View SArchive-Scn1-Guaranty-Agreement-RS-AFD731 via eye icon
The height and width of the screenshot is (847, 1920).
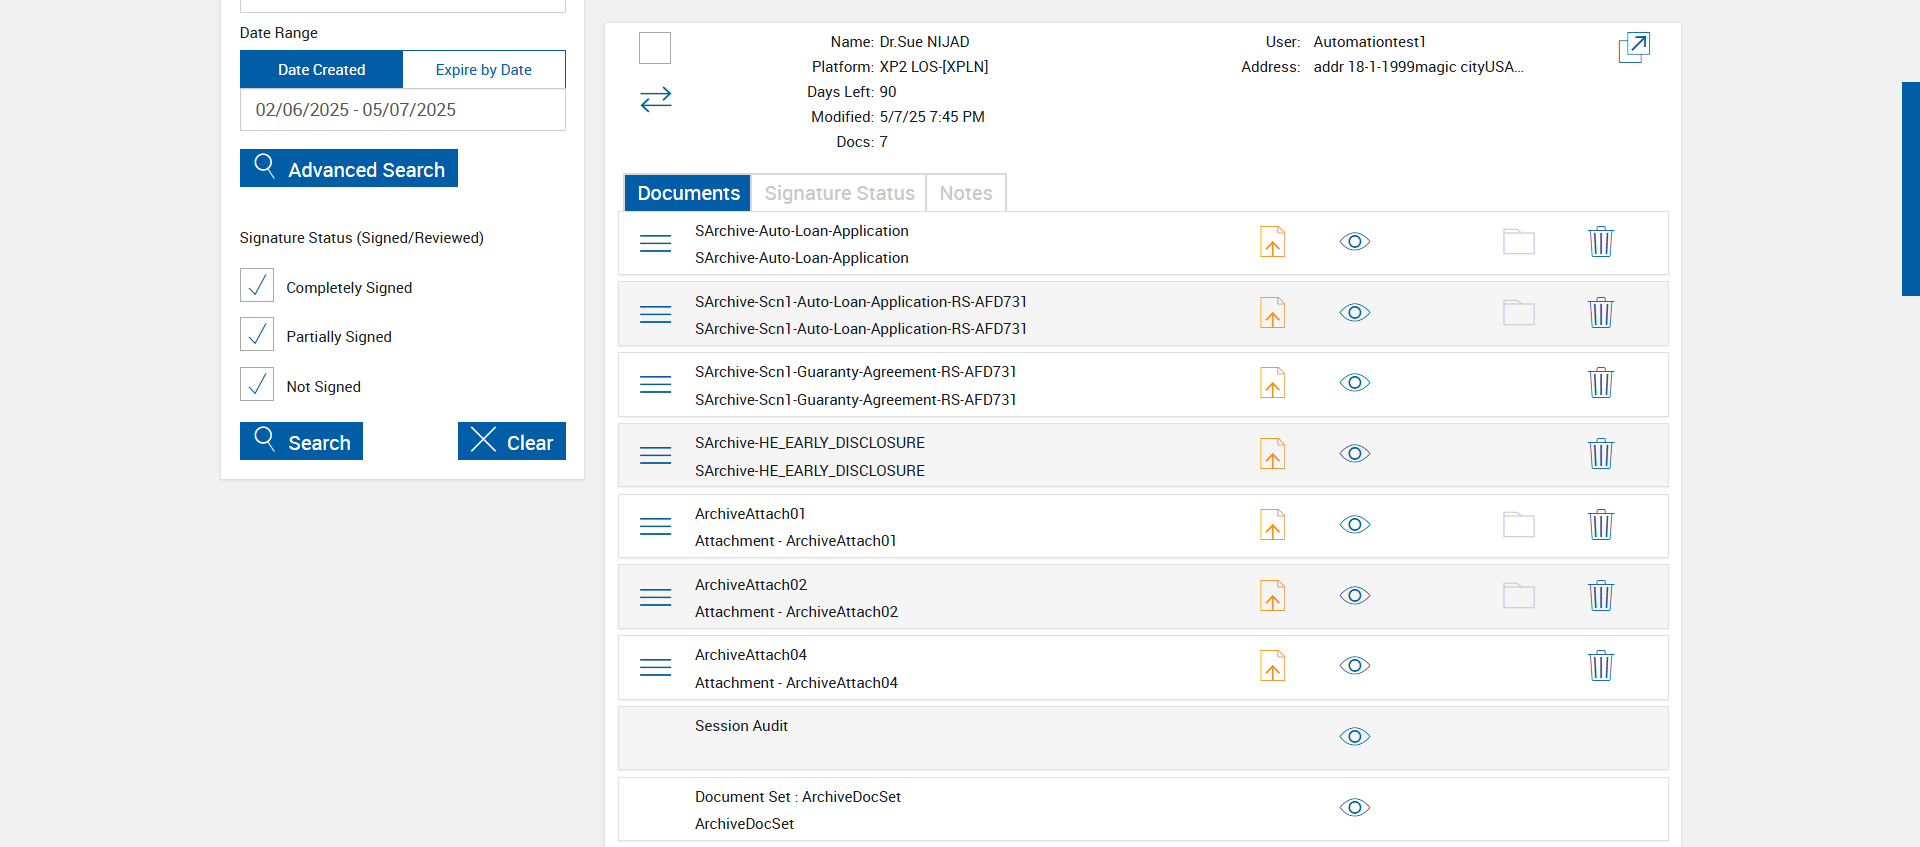click(x=1355, y=383)
